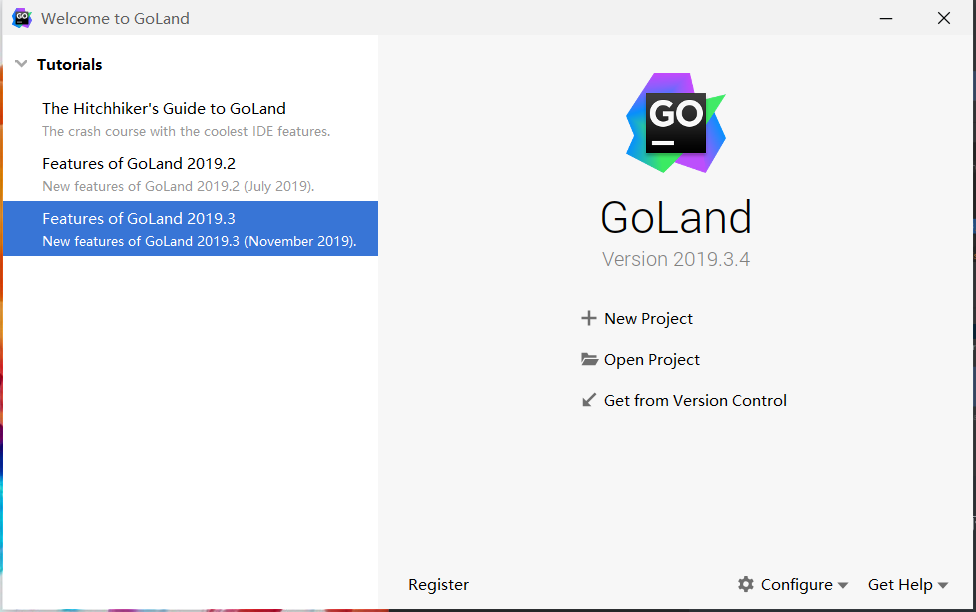
Task: Click 'New features of GoLand 2019.3 (November 2019).' description
Action: pyautogui.click(x=199, y=241)
